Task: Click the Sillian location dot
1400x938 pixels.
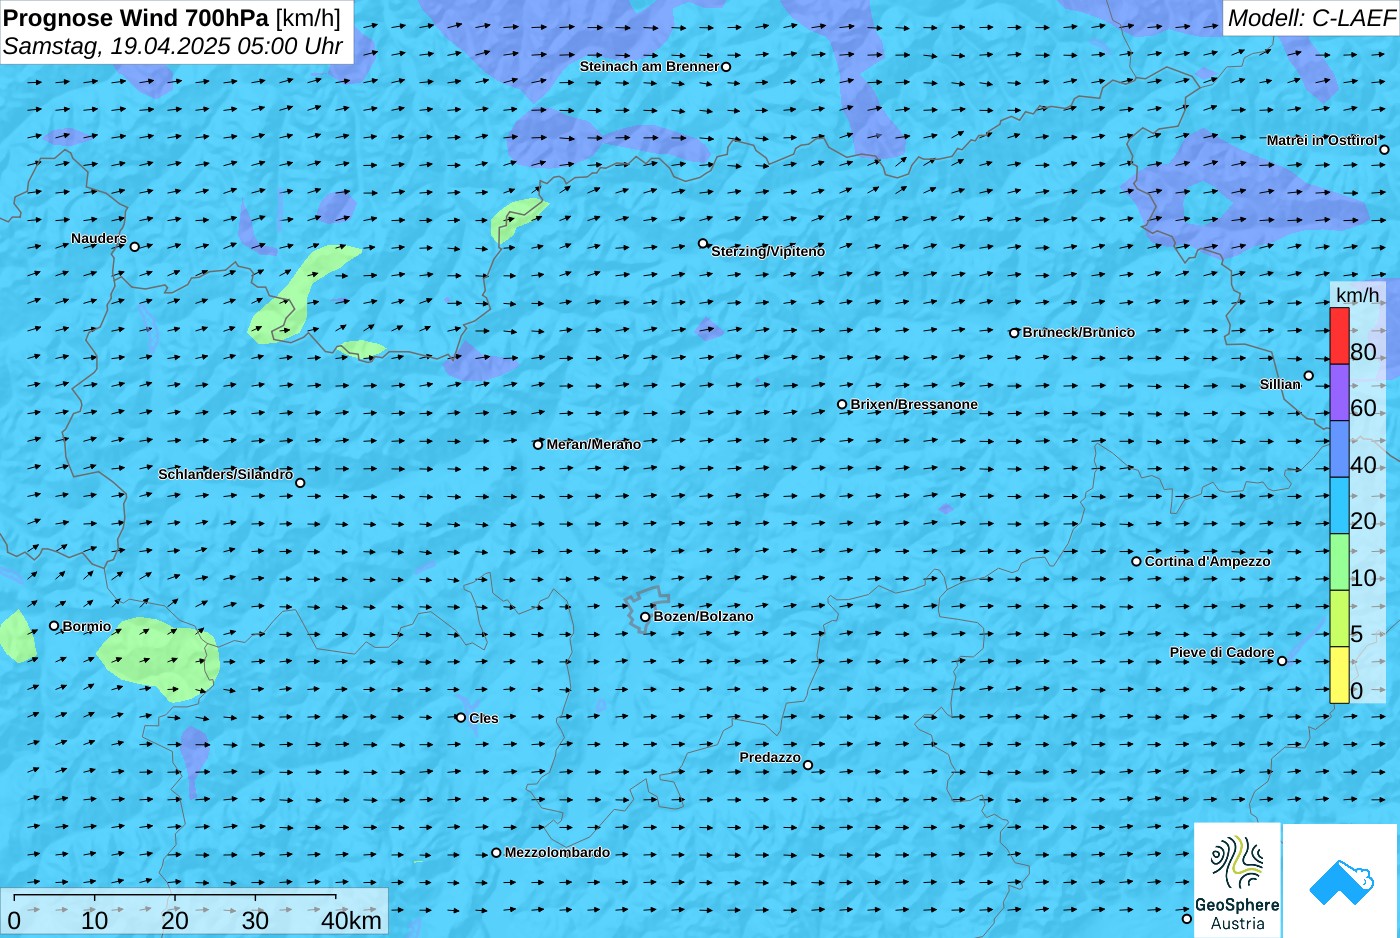Action: click(x=1309, y=376)
